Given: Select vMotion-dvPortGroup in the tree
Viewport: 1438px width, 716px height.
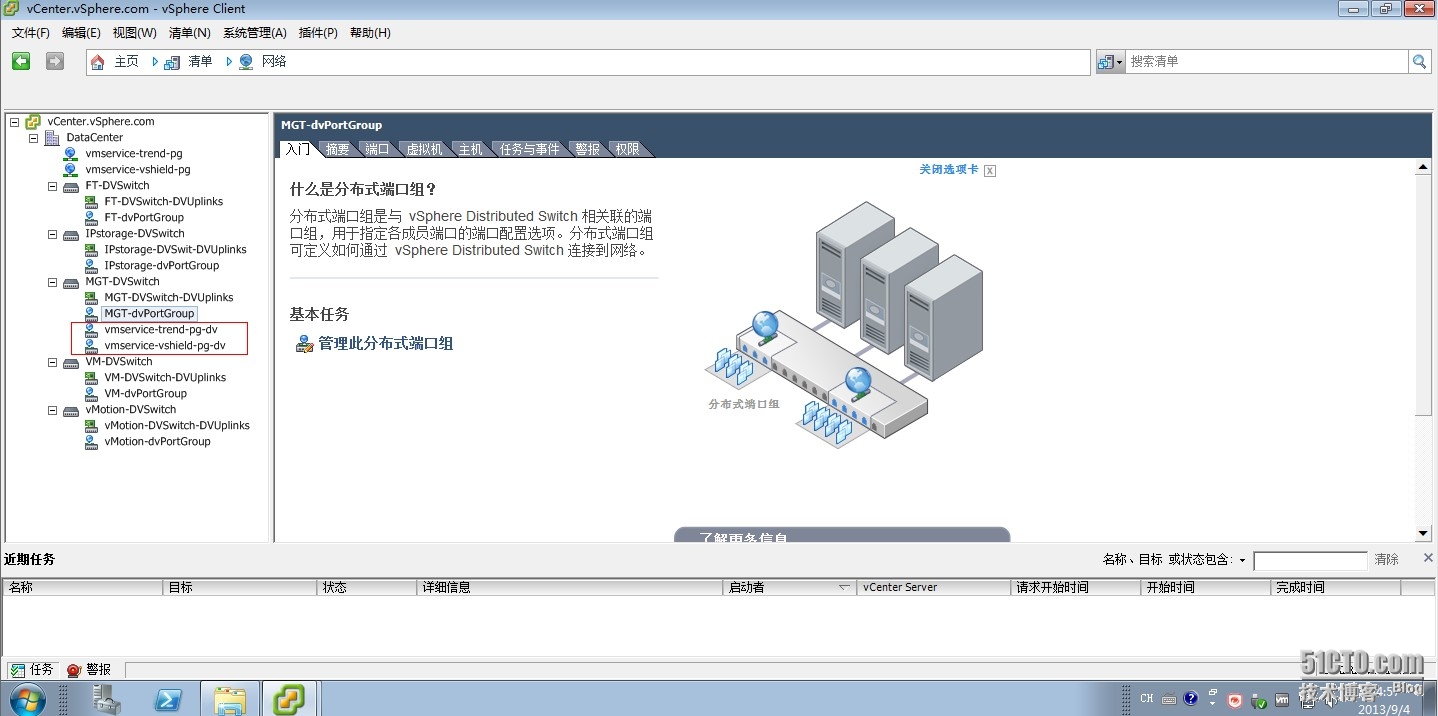Looking at the screenshot, I should tap(157, 442).
